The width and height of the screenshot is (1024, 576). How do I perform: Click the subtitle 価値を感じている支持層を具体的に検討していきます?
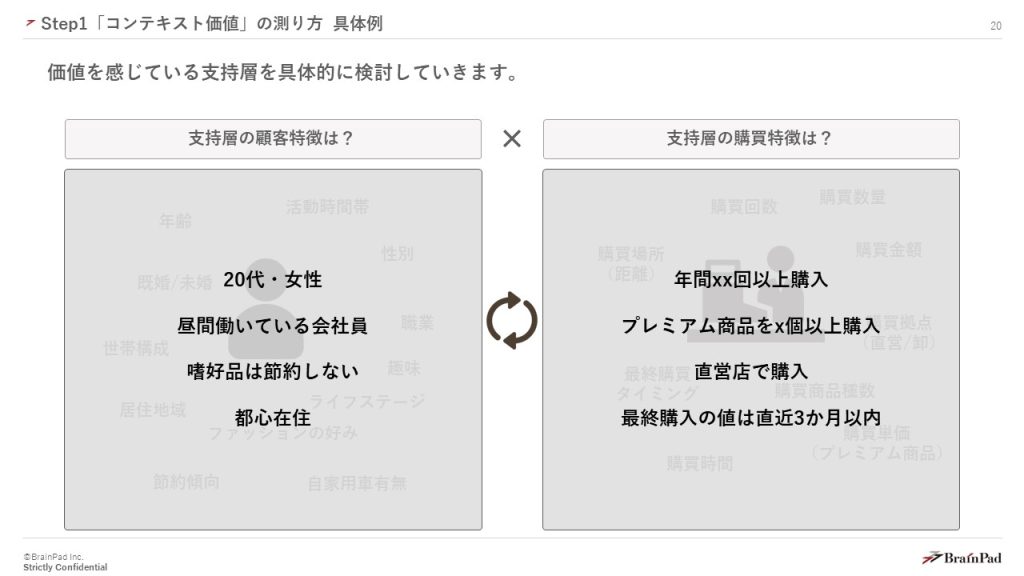tap(282, 73)
